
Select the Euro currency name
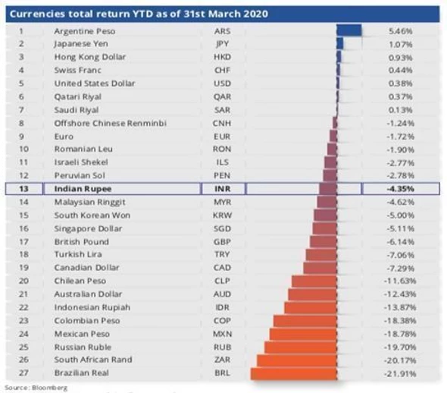(x=64, y=137)
